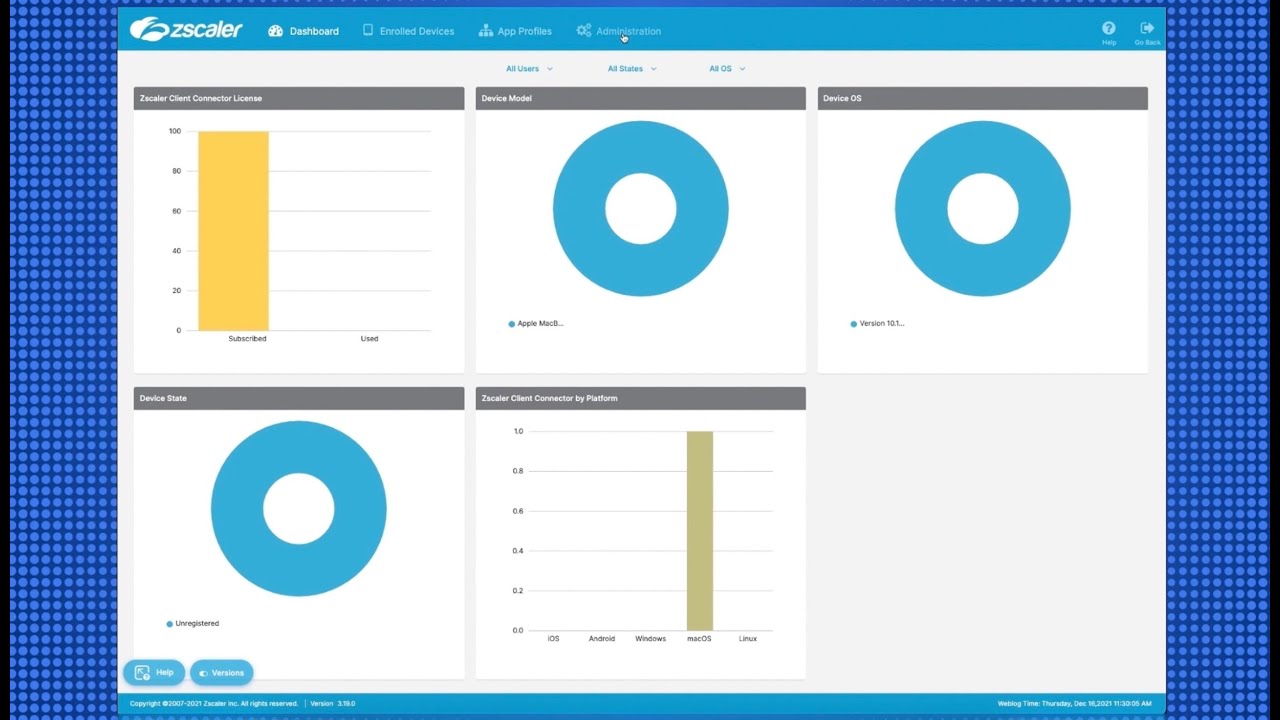Click the Zscaler Client Connector License header
Viewport: 1280px width, 720px height.
299,98
